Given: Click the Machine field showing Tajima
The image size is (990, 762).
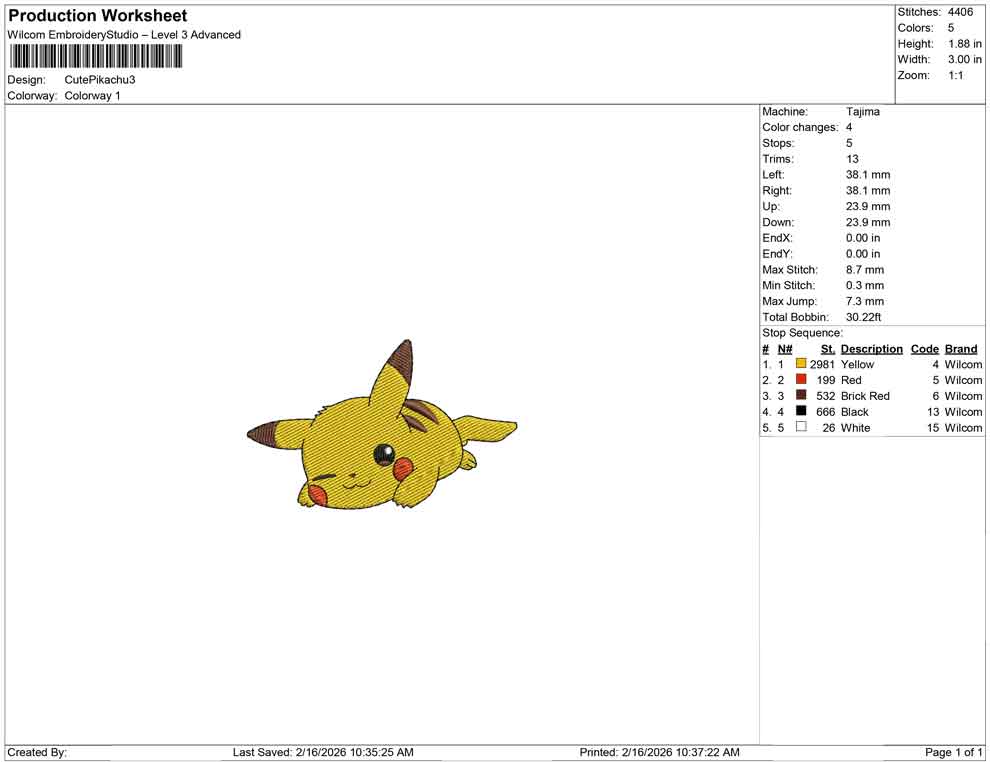Looking at the screenshot, I should coord(864,111).
